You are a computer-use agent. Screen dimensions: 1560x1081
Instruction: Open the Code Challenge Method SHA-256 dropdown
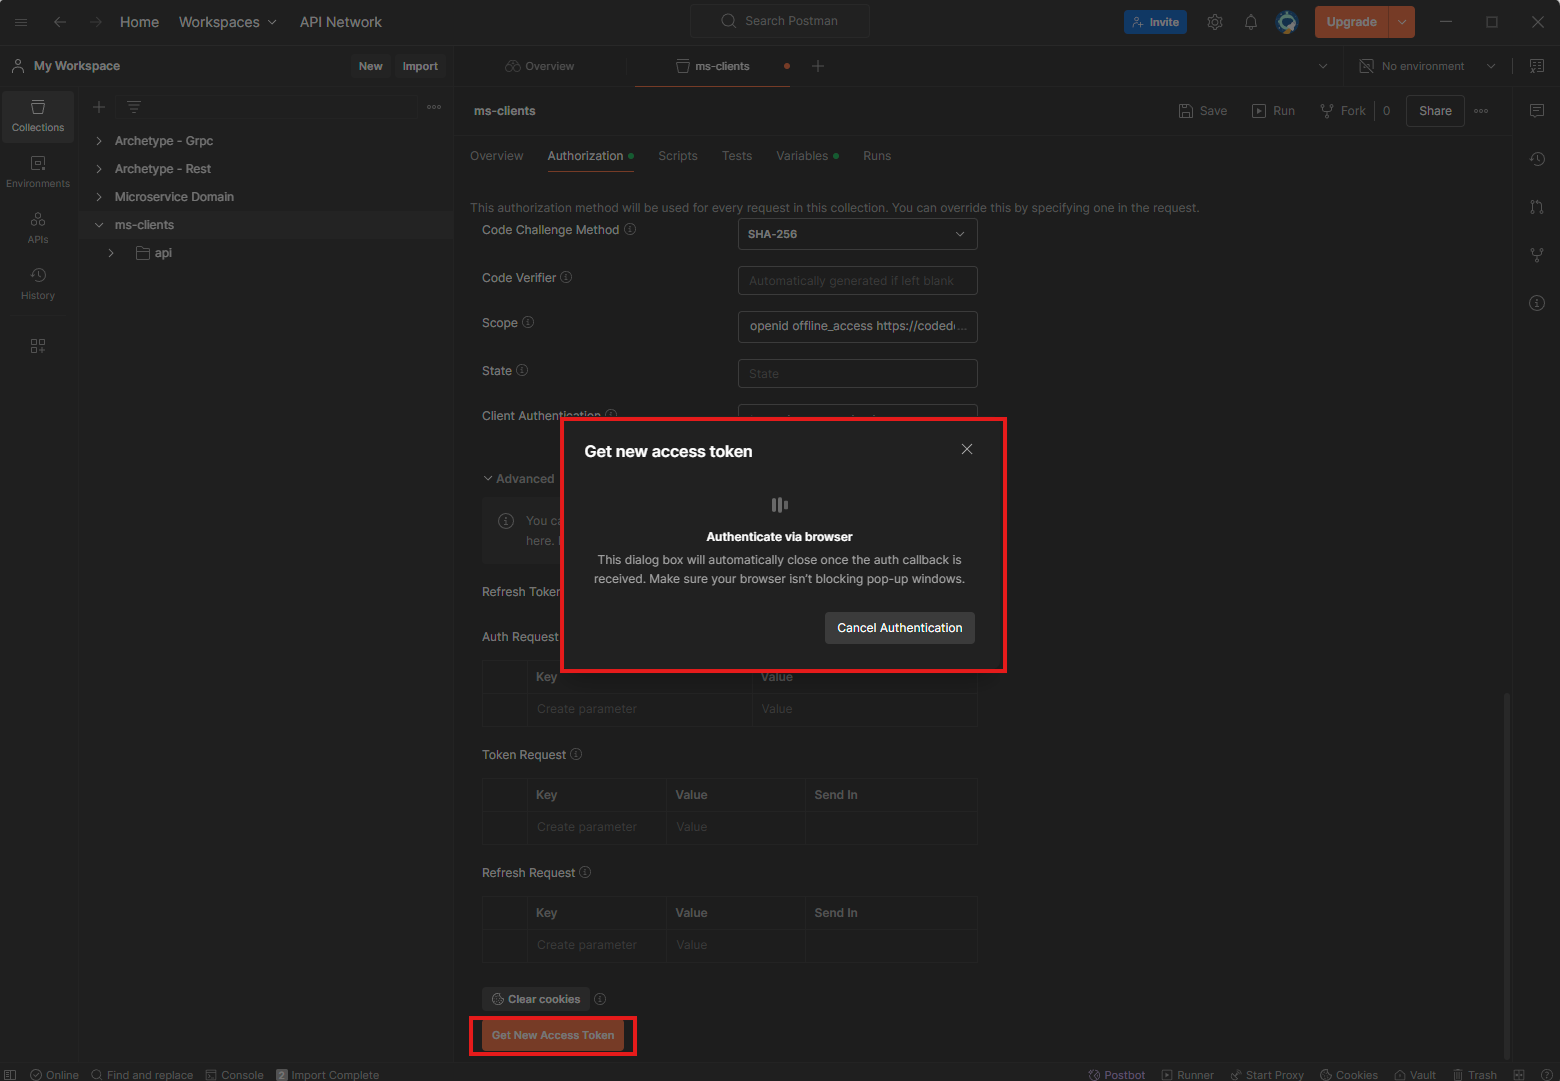click(857, 234)
